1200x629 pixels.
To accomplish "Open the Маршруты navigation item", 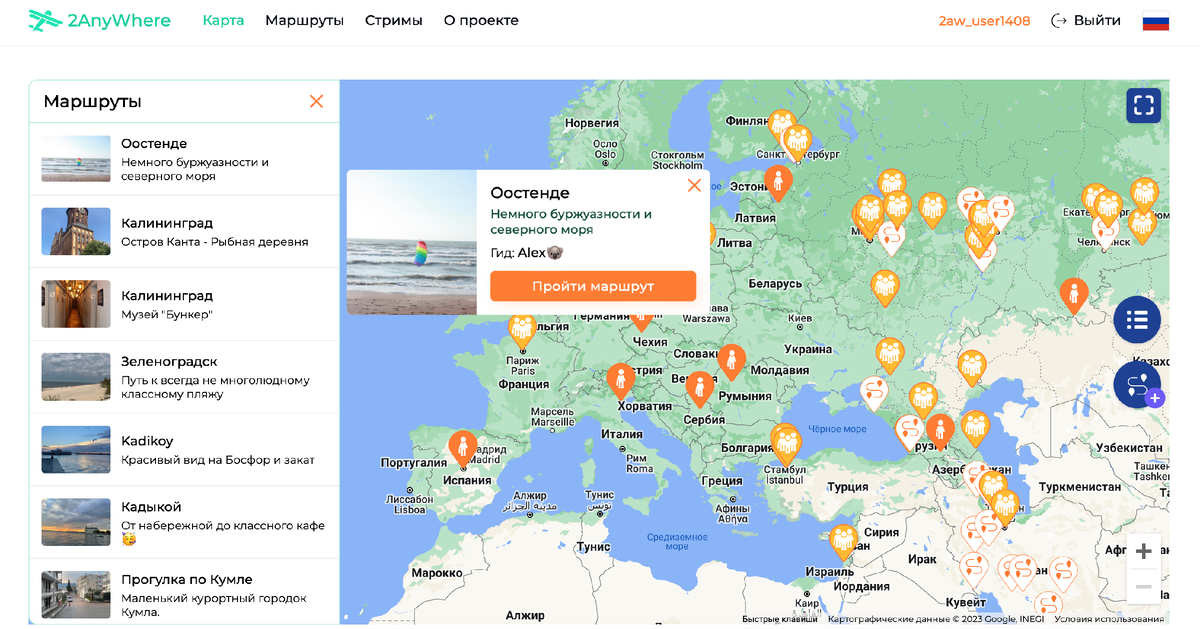I will click(304, 20).
